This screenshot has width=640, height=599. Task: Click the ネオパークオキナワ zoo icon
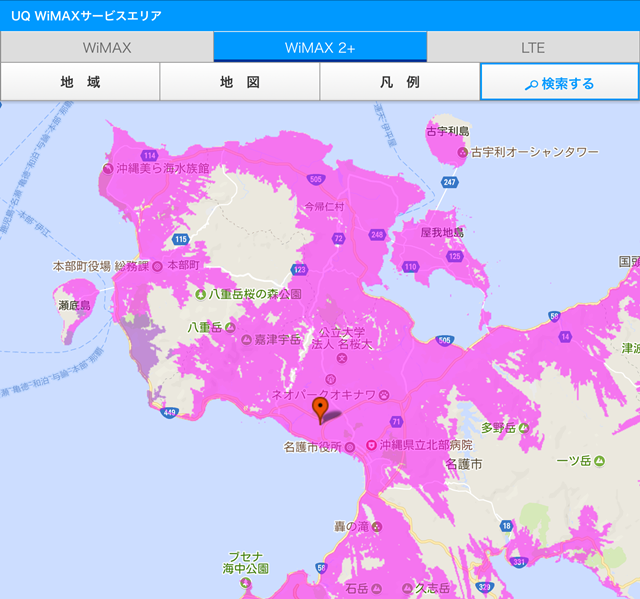[384, 395]
